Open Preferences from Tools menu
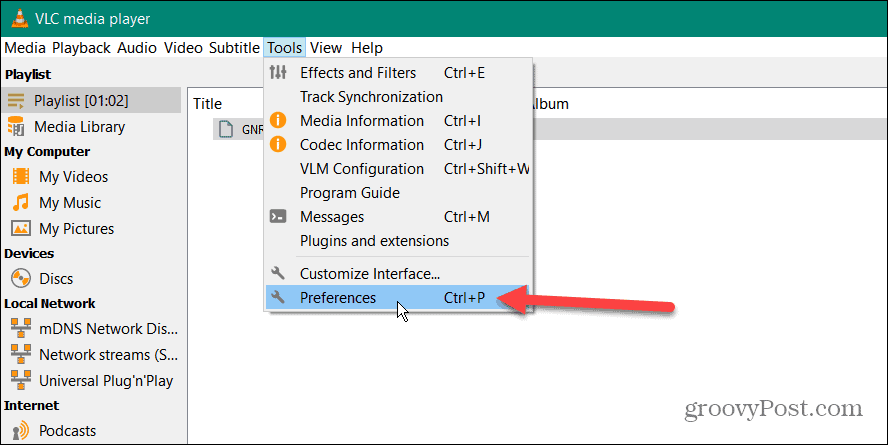Viewport: 888px width, 445px height. coord(399,298)
